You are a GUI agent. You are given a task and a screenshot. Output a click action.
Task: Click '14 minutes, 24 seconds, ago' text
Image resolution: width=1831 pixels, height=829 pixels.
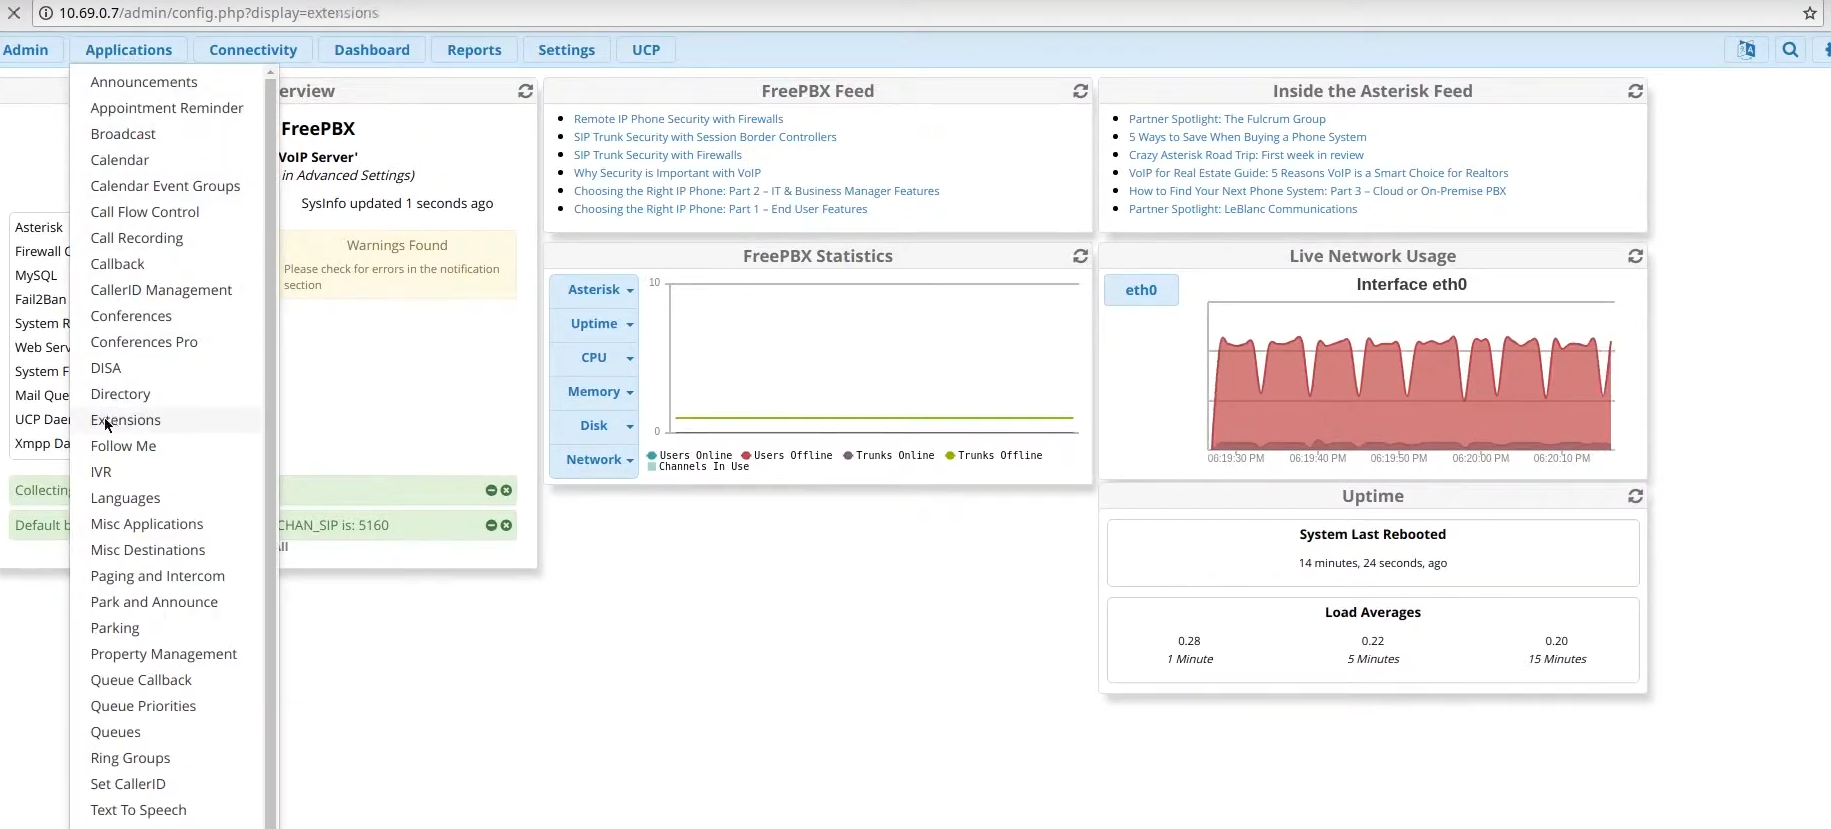(x=1372, y=563)
